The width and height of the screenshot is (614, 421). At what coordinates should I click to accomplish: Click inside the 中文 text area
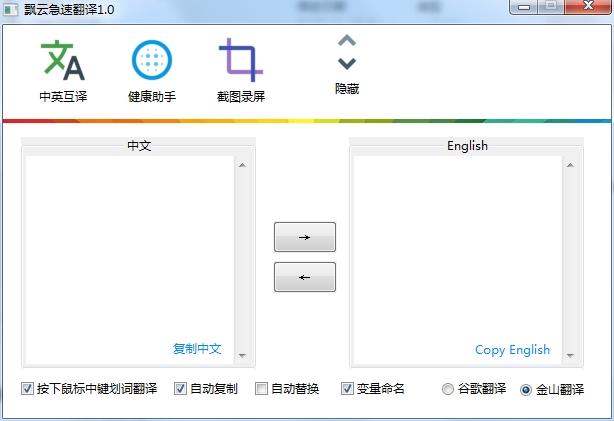[x=130, y=260]
